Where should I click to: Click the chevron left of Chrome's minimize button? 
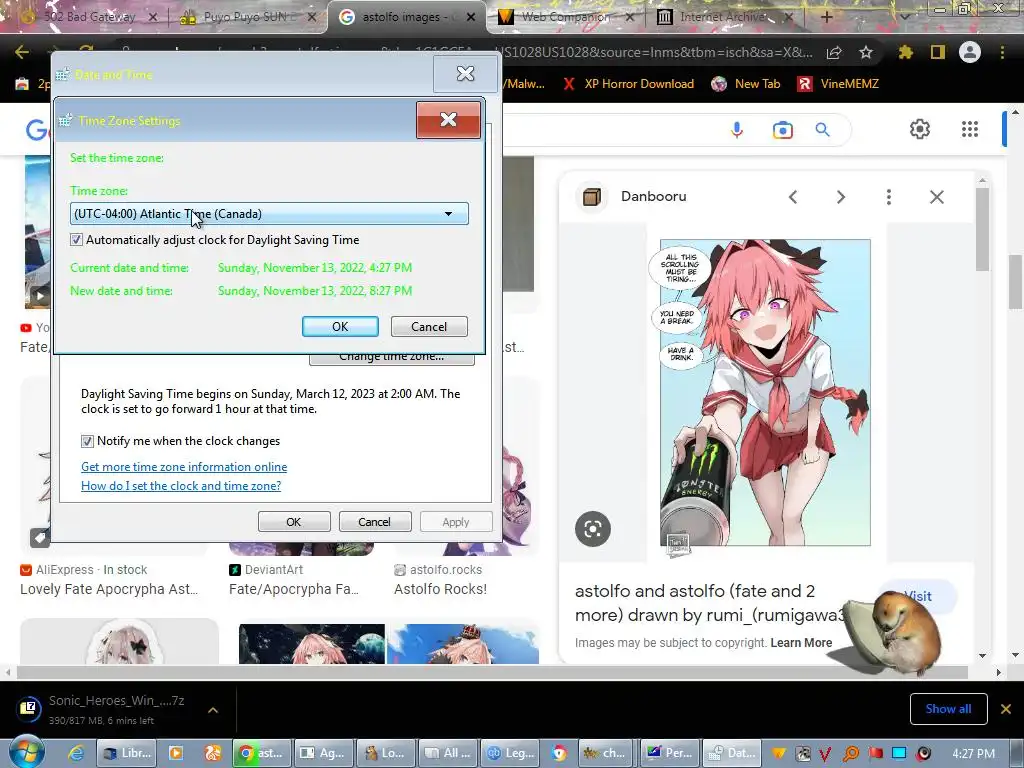[x=905, y=17]
